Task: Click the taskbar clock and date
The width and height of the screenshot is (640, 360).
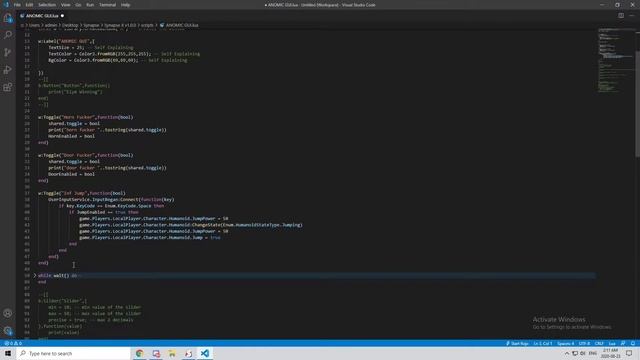Action: [x=610, y=353]
